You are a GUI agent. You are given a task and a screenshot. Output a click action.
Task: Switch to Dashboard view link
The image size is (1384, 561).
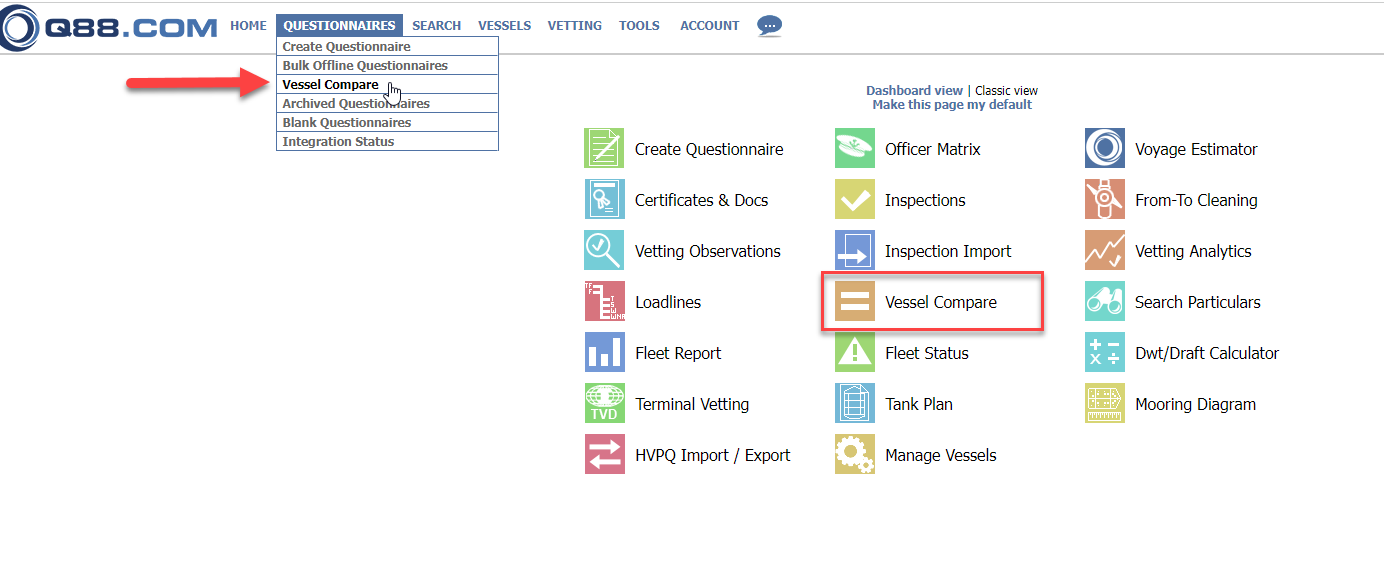click(914, 90)
